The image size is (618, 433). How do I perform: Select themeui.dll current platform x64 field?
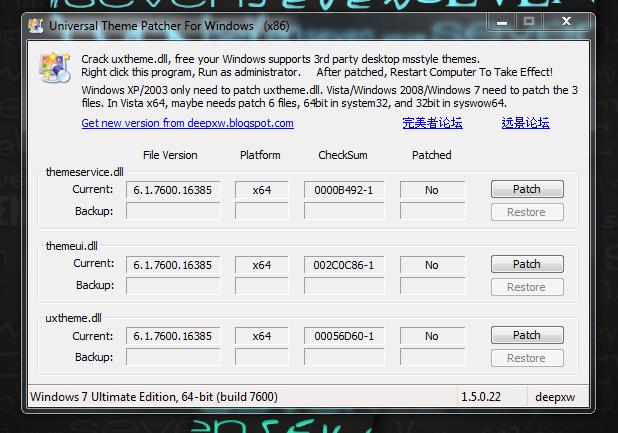(x=262, y=265)
